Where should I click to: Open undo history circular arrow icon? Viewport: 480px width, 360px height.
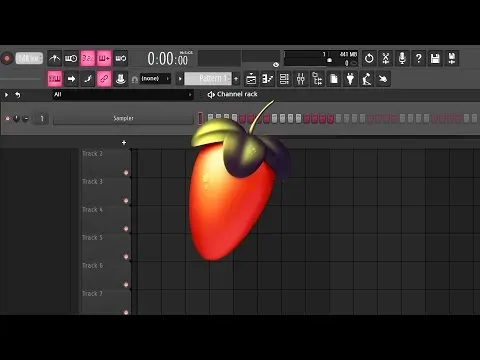tap(369, 58)
